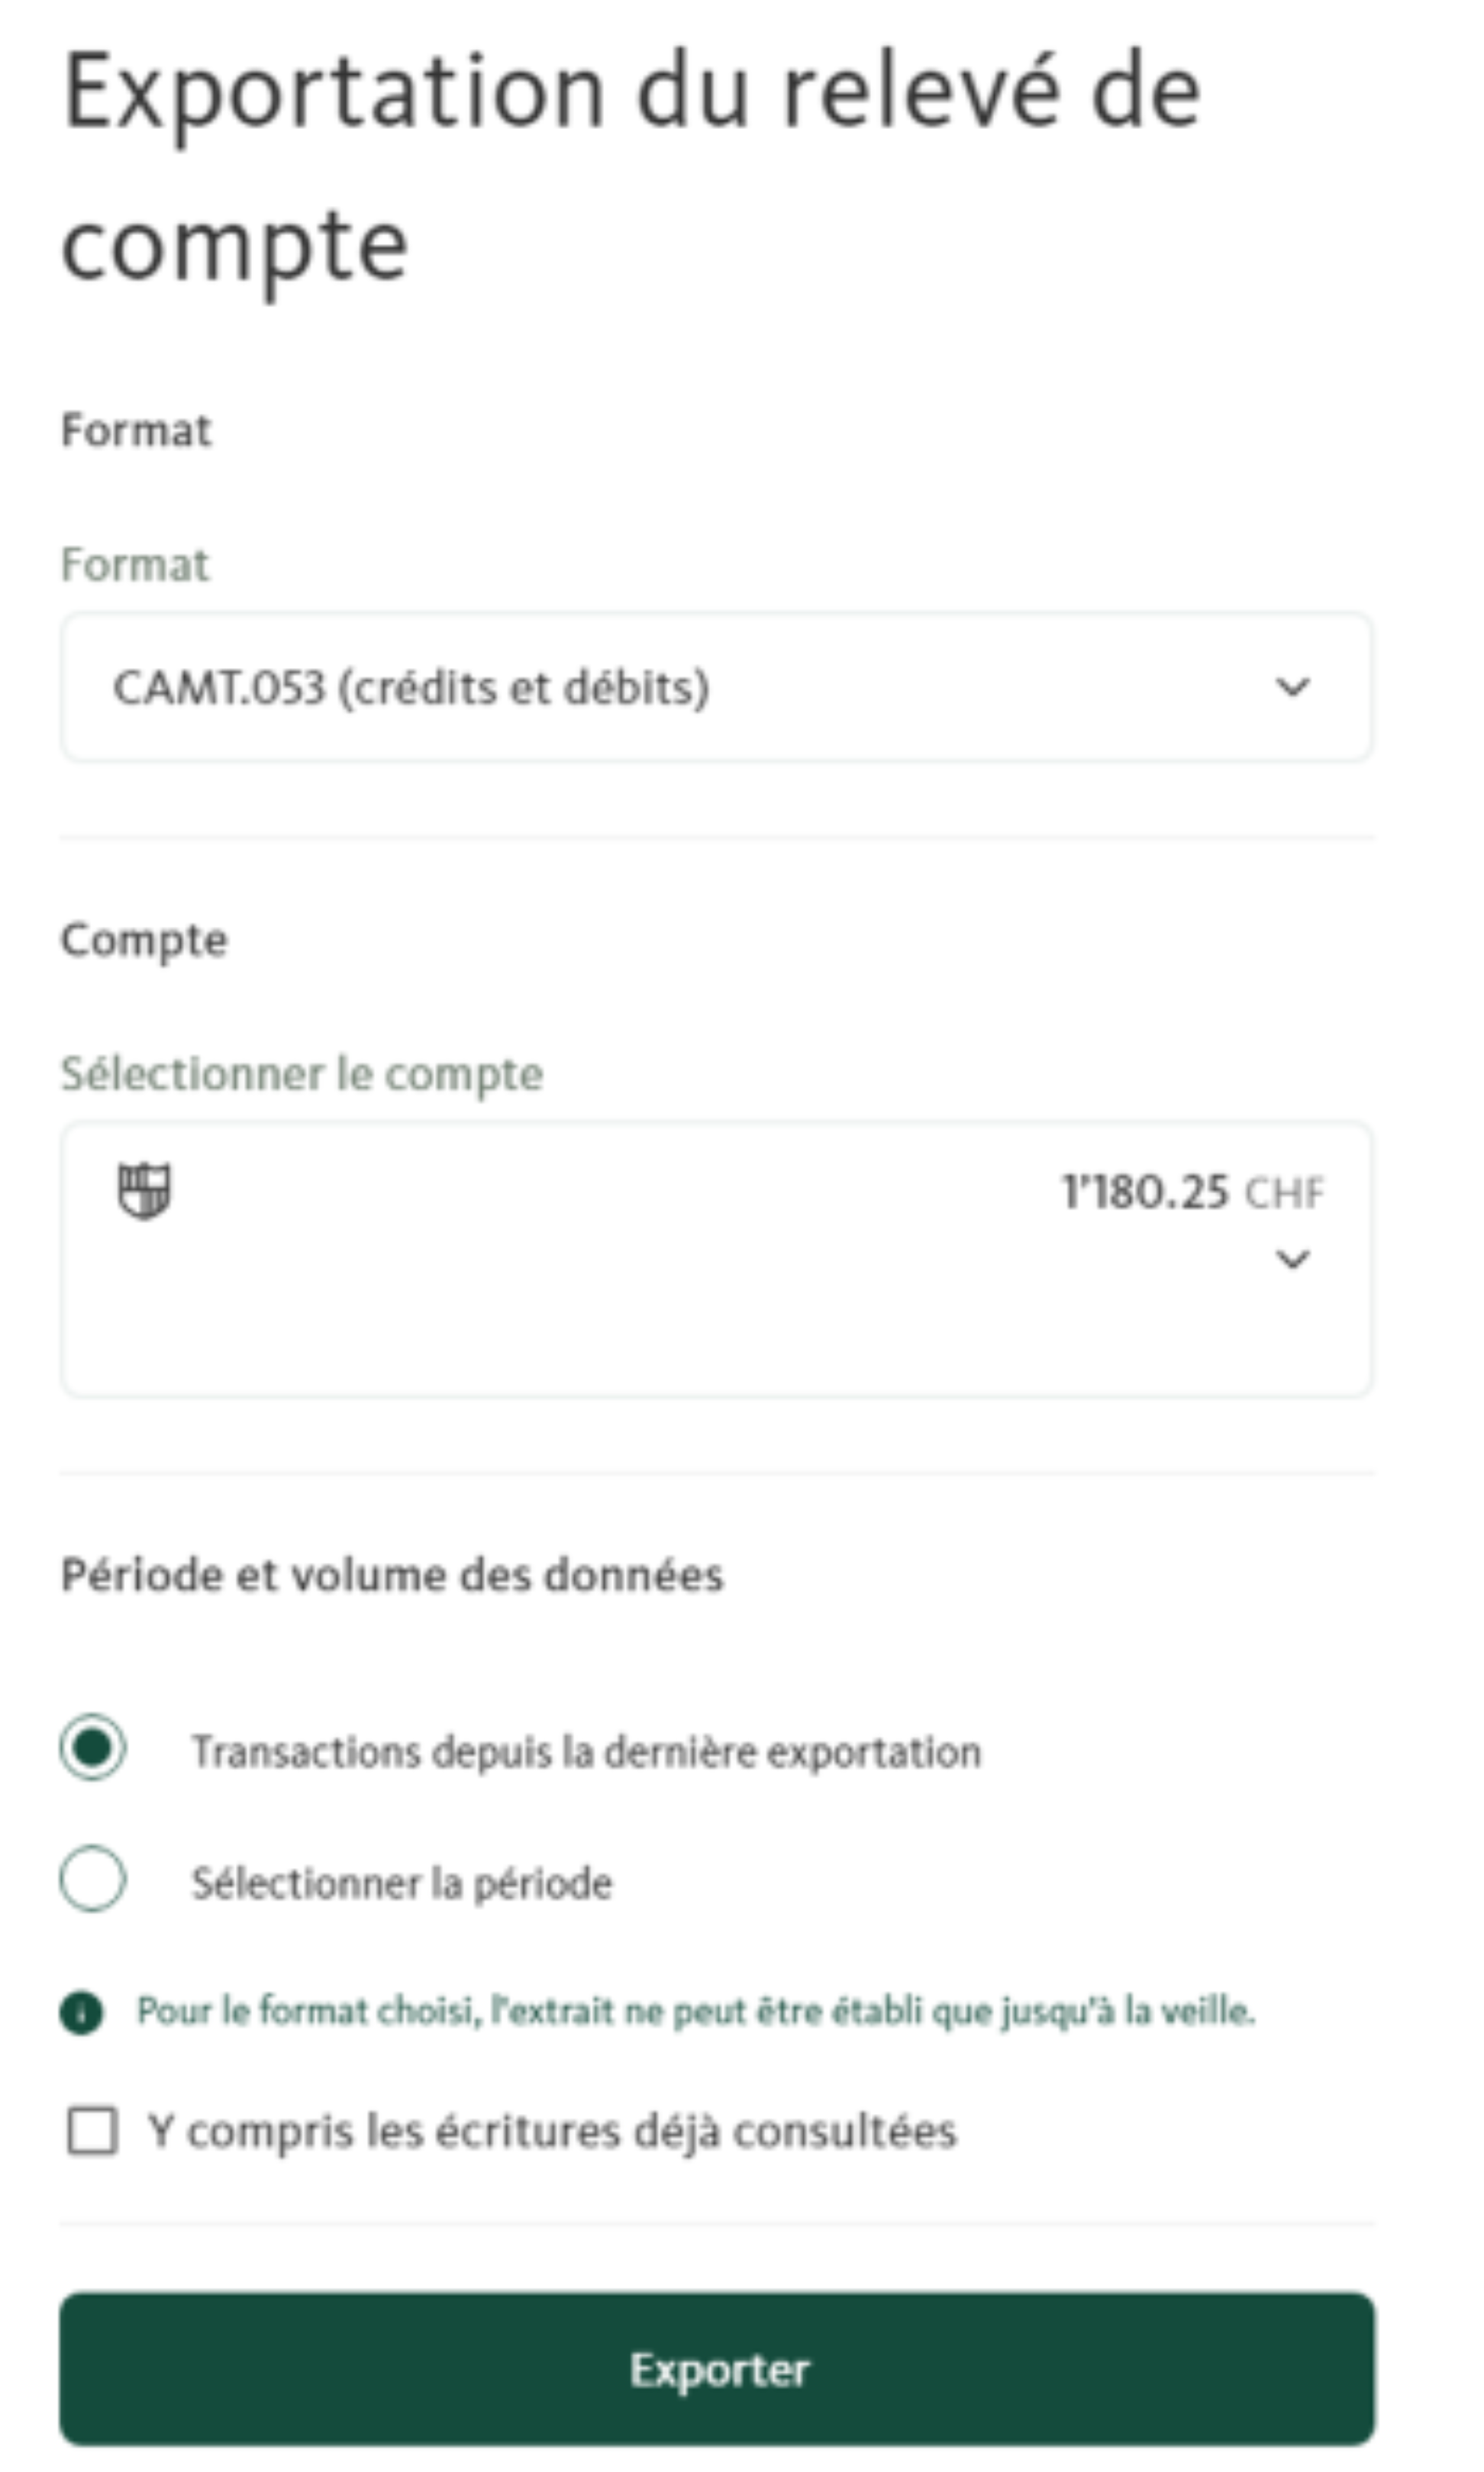Click the 'Compte' section heading
The height and width of the screenshot is (2472, 1484).
coord(144,938)
